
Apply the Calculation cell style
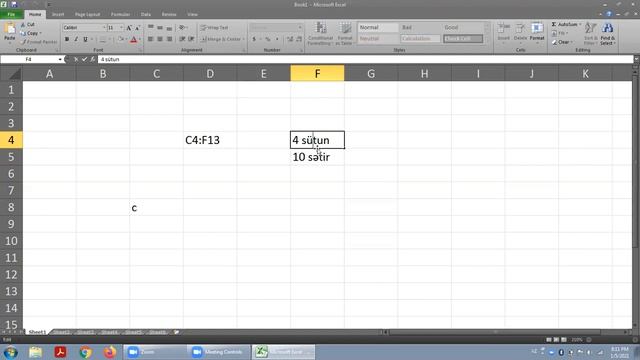tap(420, 39)
